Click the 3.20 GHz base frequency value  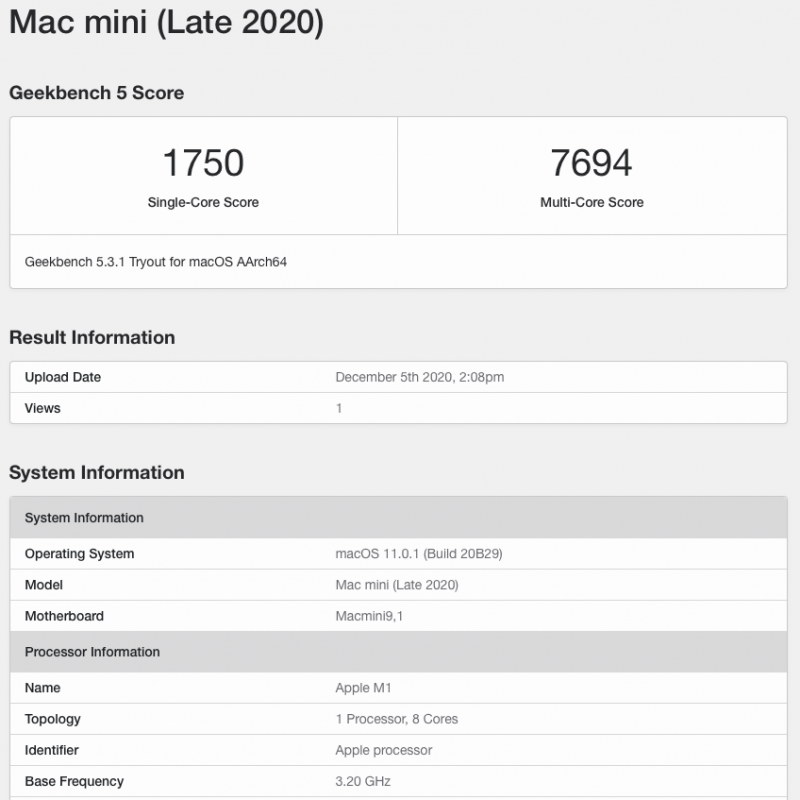pyautogui.click(x=363, y=781)
